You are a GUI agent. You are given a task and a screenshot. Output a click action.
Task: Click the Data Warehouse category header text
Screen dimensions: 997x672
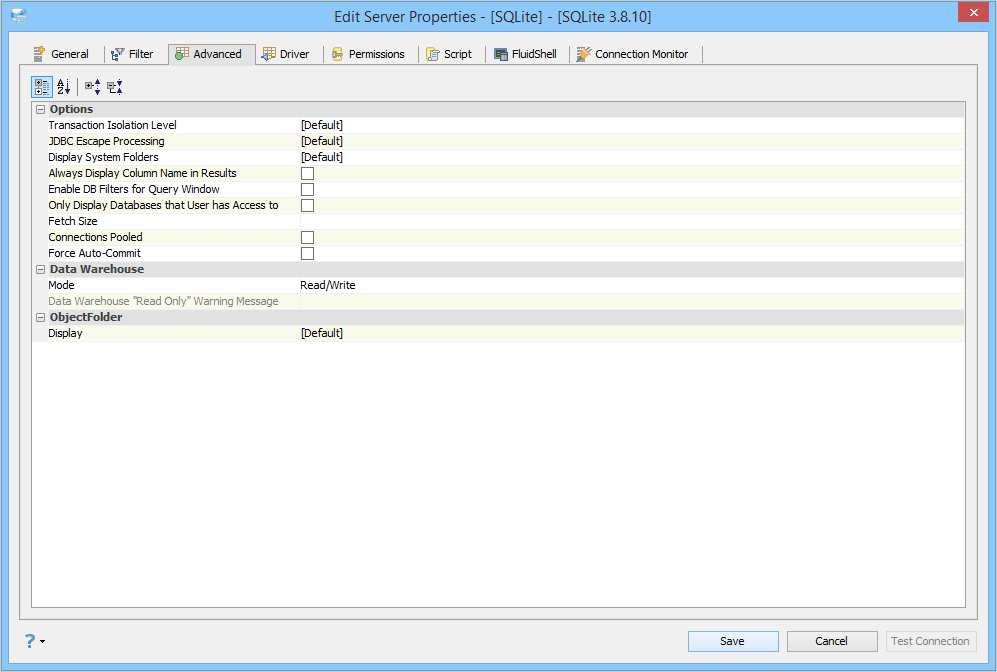tap(97, 270)
